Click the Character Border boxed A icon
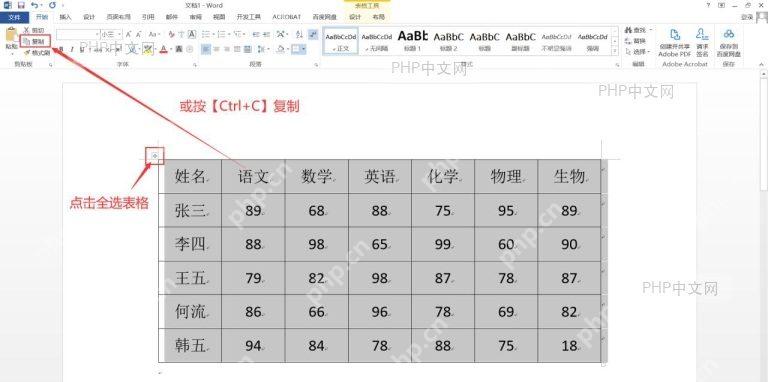 tap(192, 34)
